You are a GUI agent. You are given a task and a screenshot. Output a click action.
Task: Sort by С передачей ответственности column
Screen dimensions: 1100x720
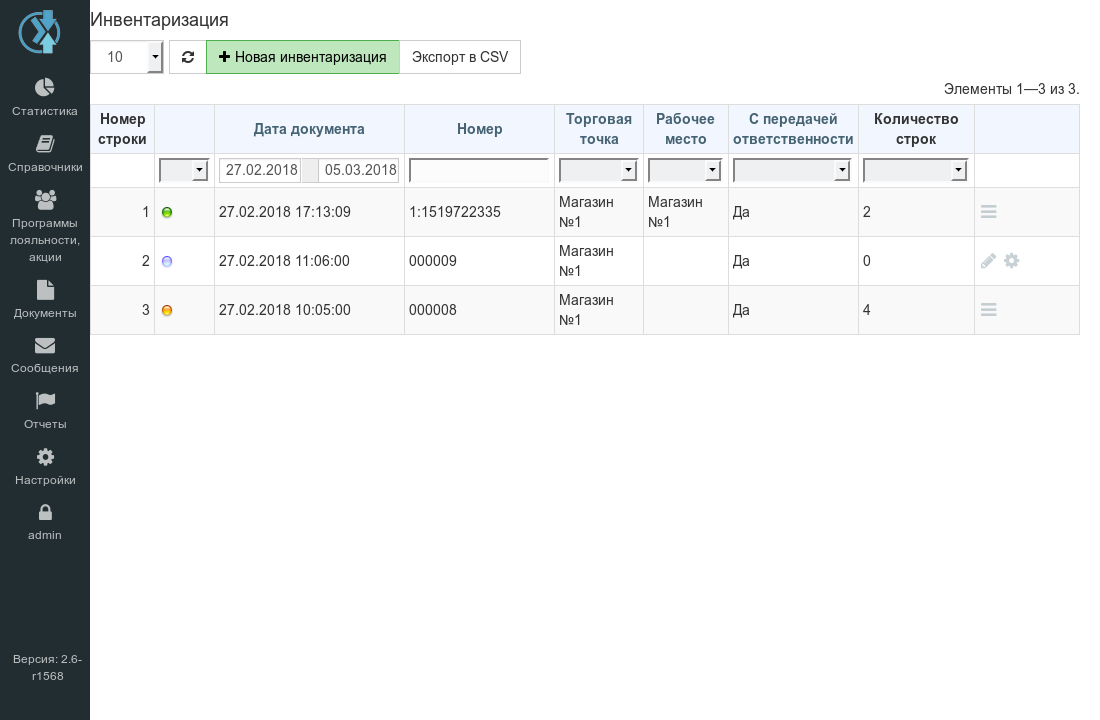793,129
